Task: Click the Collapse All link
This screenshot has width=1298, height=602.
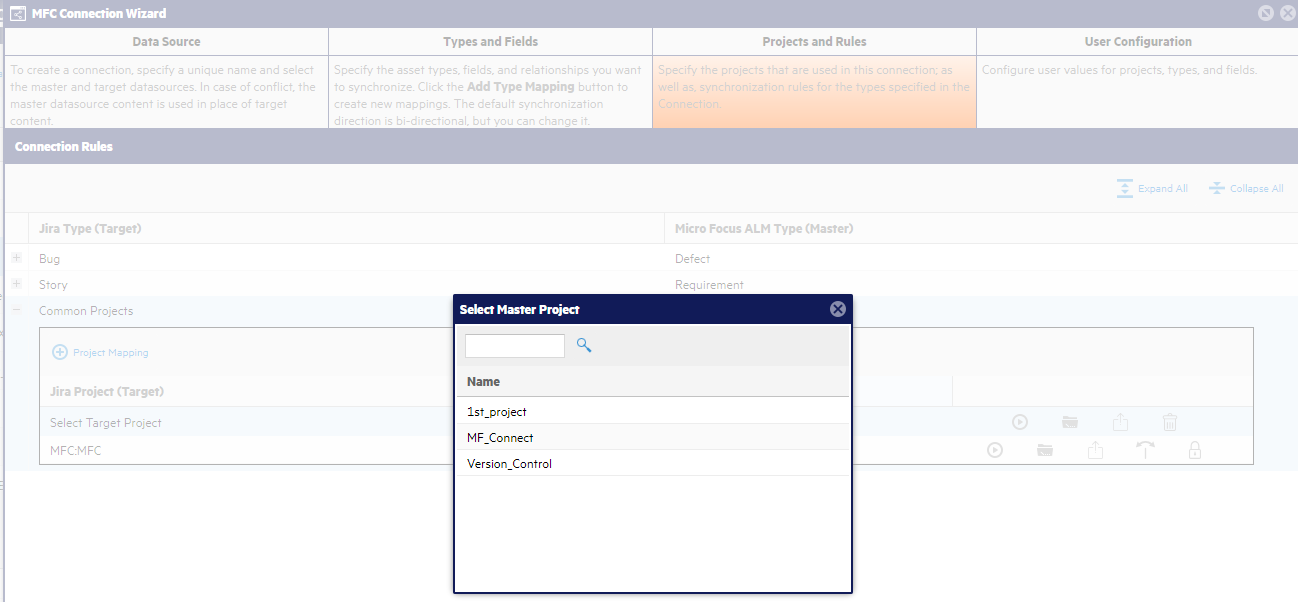Action: [x=1246, y=188]
